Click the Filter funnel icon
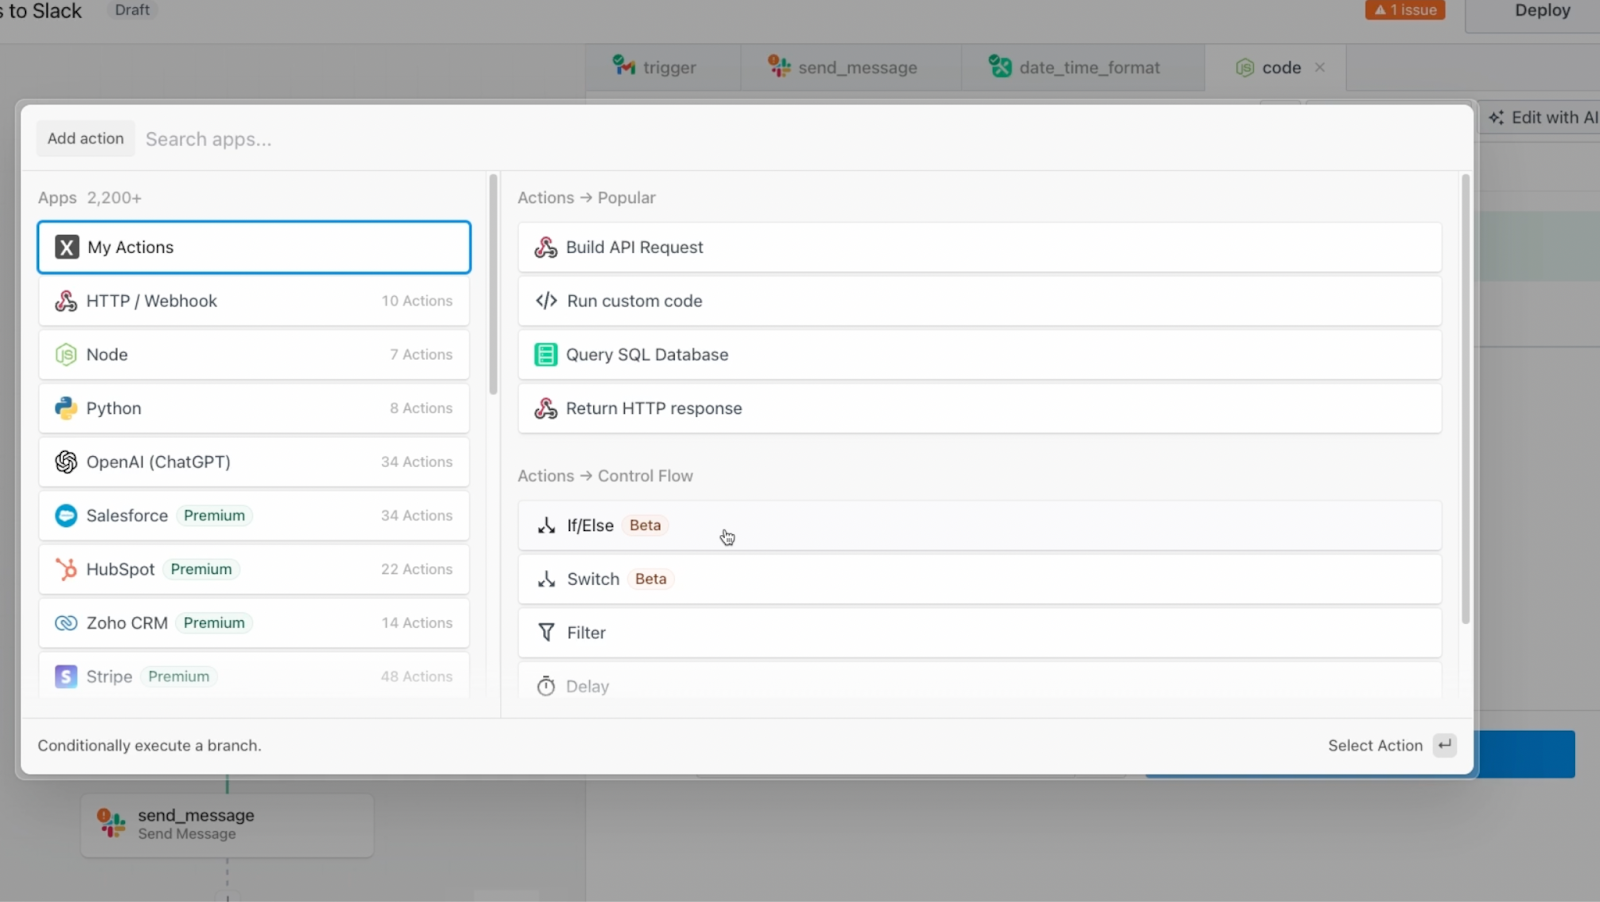Screen dimensions: 1600x902 point(546,633)
